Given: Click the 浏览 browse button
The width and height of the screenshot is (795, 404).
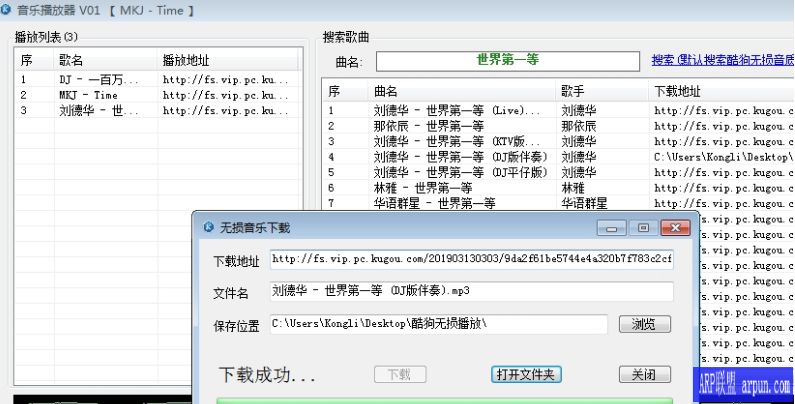Looking at the screenshot, I should (x=644, y=324).
